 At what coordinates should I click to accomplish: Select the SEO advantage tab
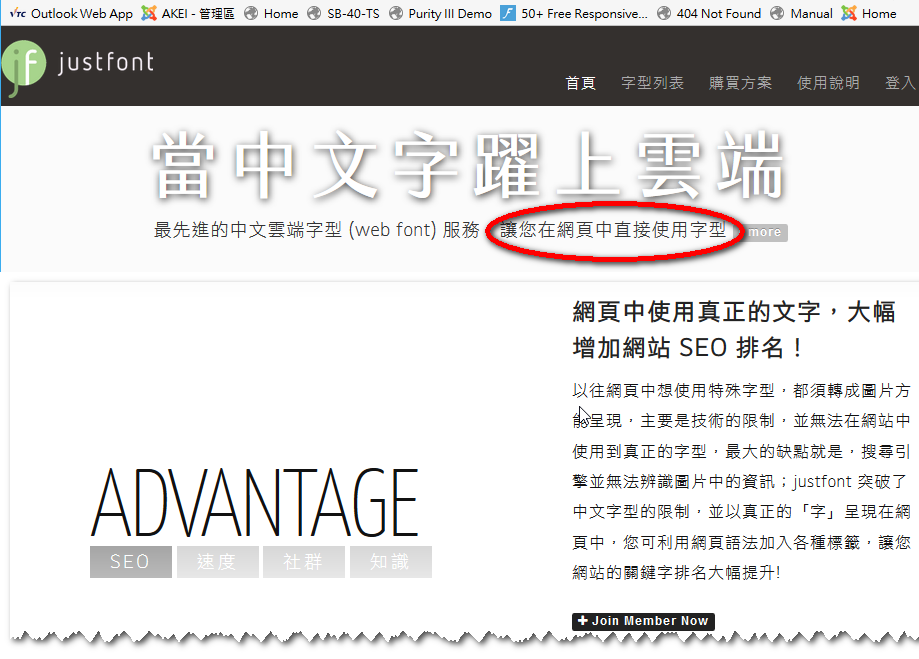130,562
